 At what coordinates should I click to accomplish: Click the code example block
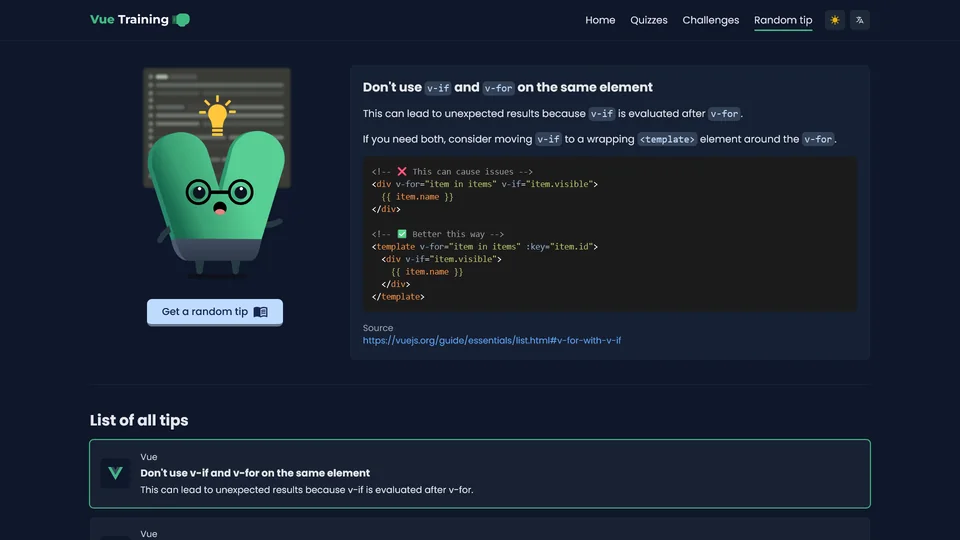610,234
